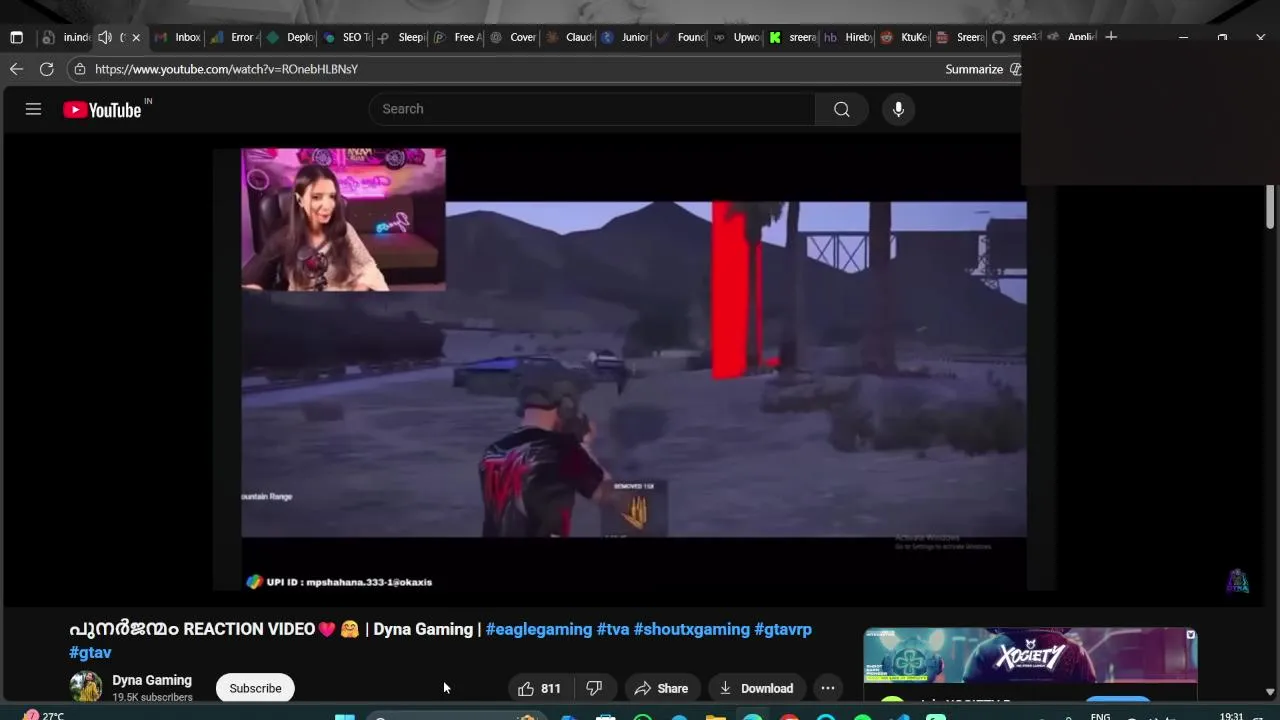
Task: Close the current YouTube tab
Action: (x=136, y=37)
